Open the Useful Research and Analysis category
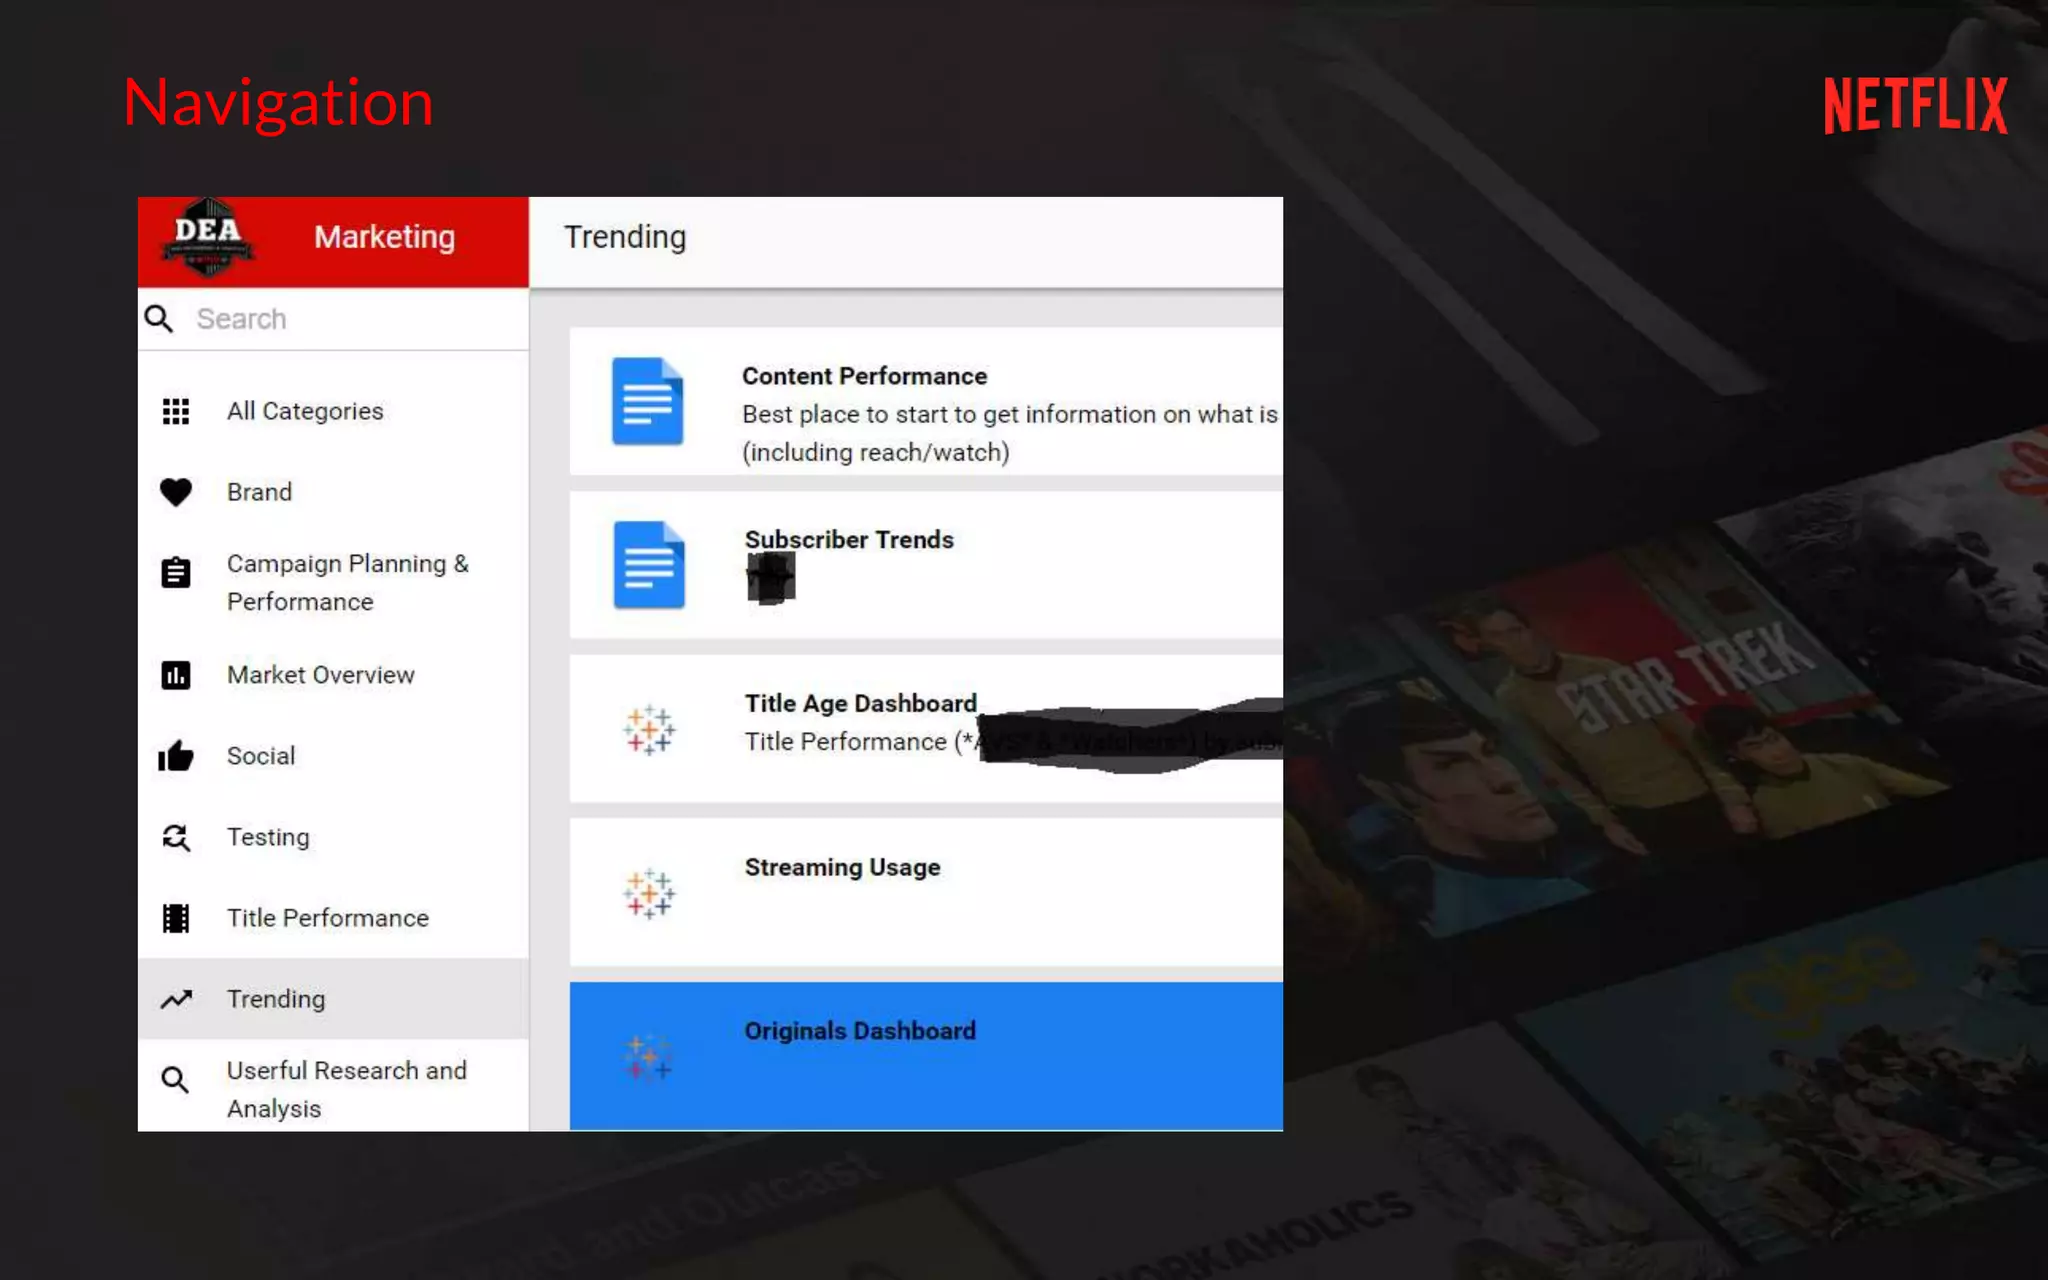 346,1088
